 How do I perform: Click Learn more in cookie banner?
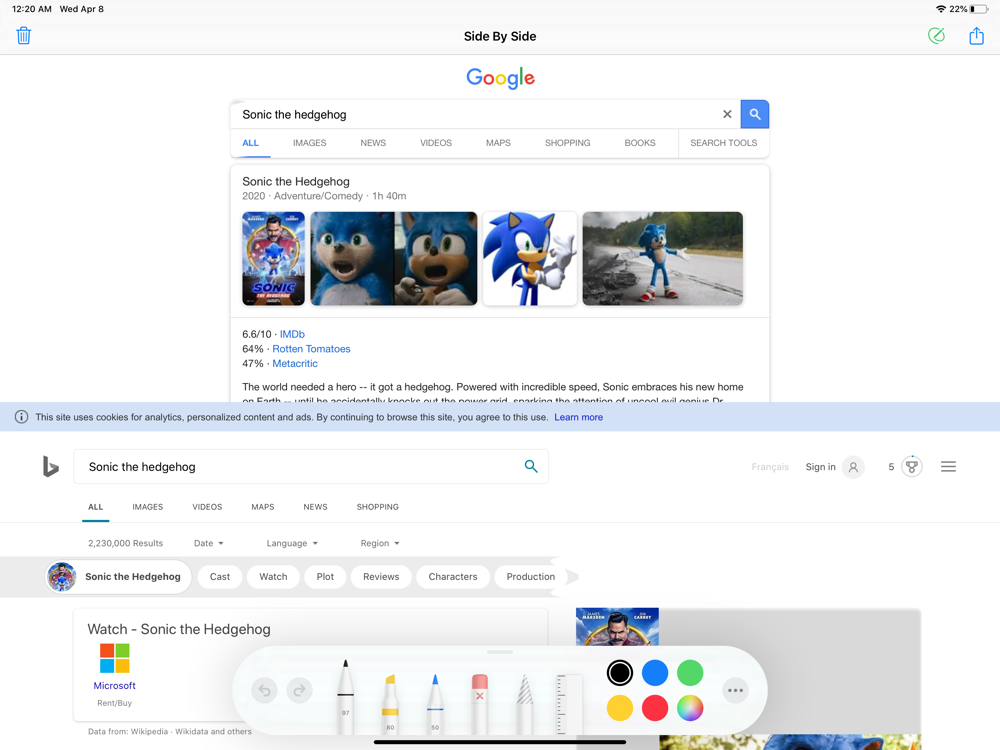click(578, 417)
